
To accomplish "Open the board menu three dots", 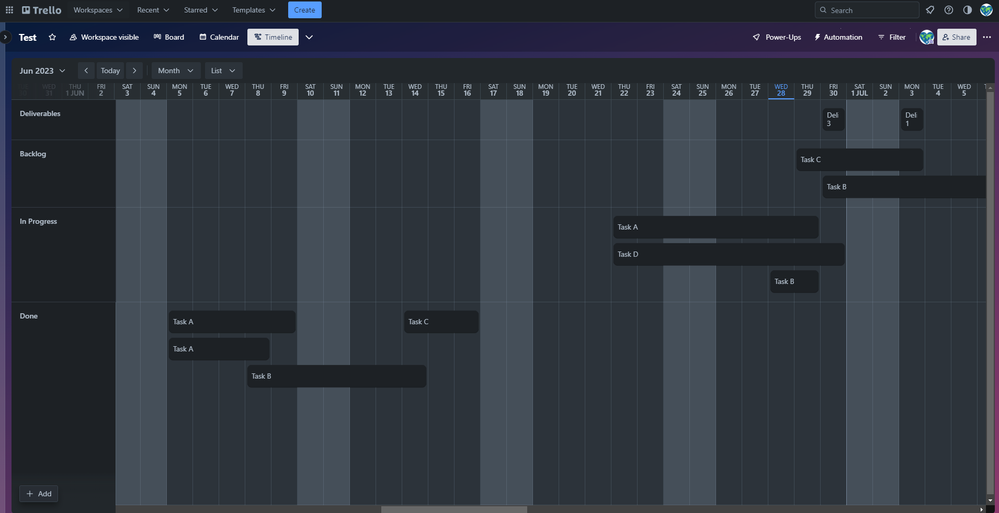I will click(987, 37).
